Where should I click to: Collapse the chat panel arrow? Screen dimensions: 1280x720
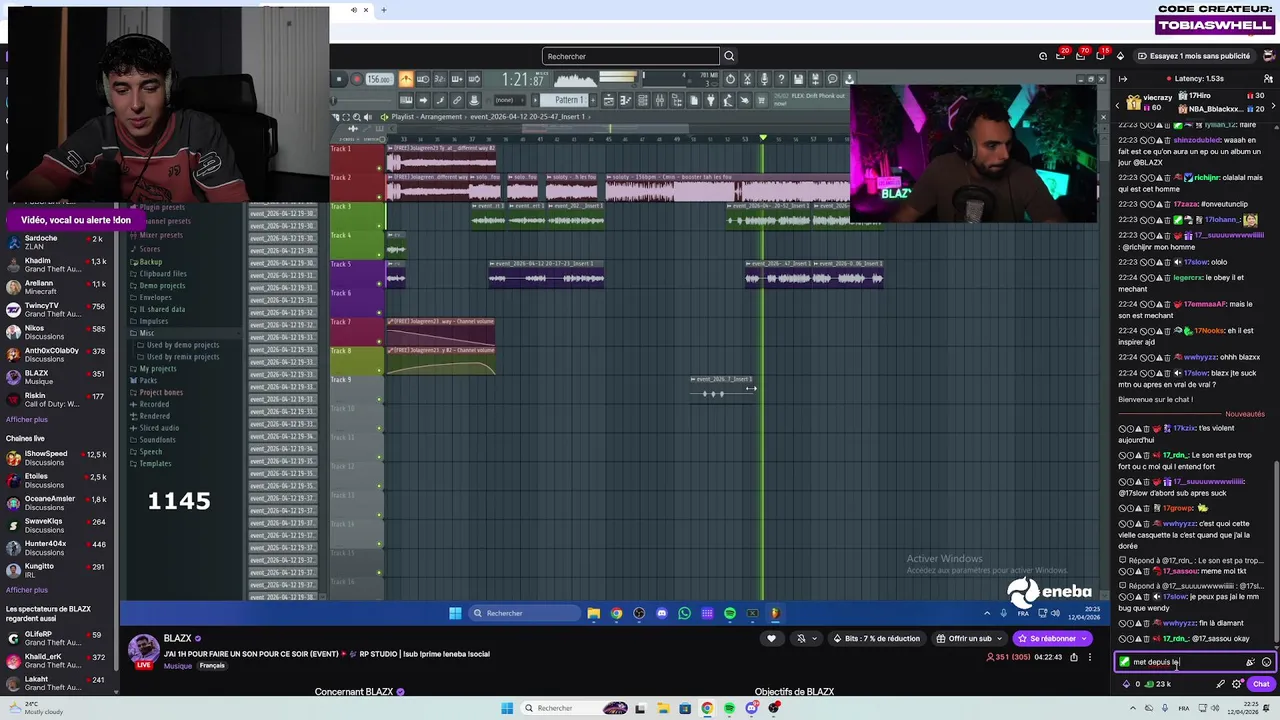(x=1123, y=79)
